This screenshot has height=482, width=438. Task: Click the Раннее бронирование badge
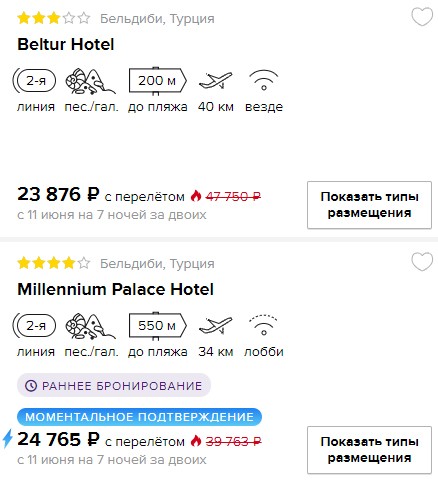coord(114,385)
